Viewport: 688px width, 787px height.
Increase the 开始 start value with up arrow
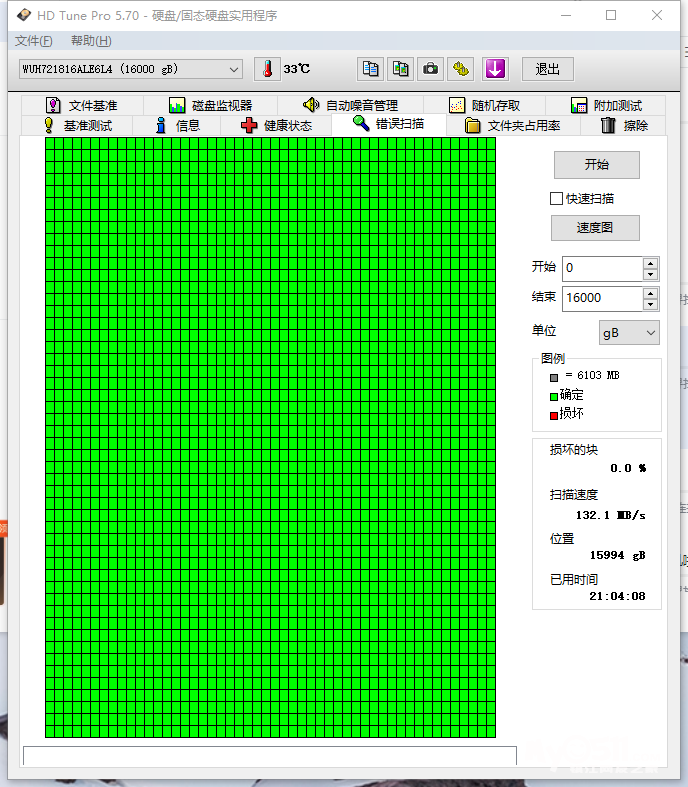coord(651,262)
